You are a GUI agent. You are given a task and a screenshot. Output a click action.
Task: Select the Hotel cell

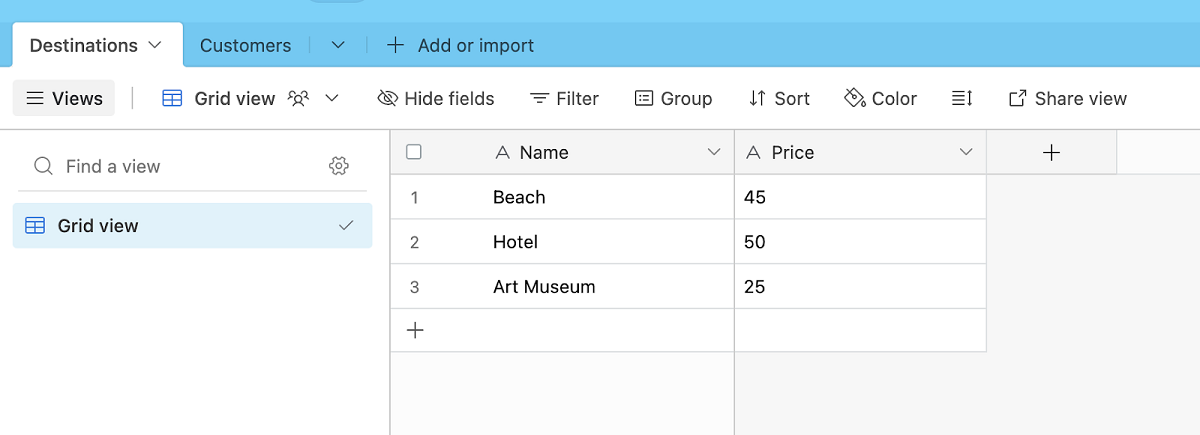(562, 242)
